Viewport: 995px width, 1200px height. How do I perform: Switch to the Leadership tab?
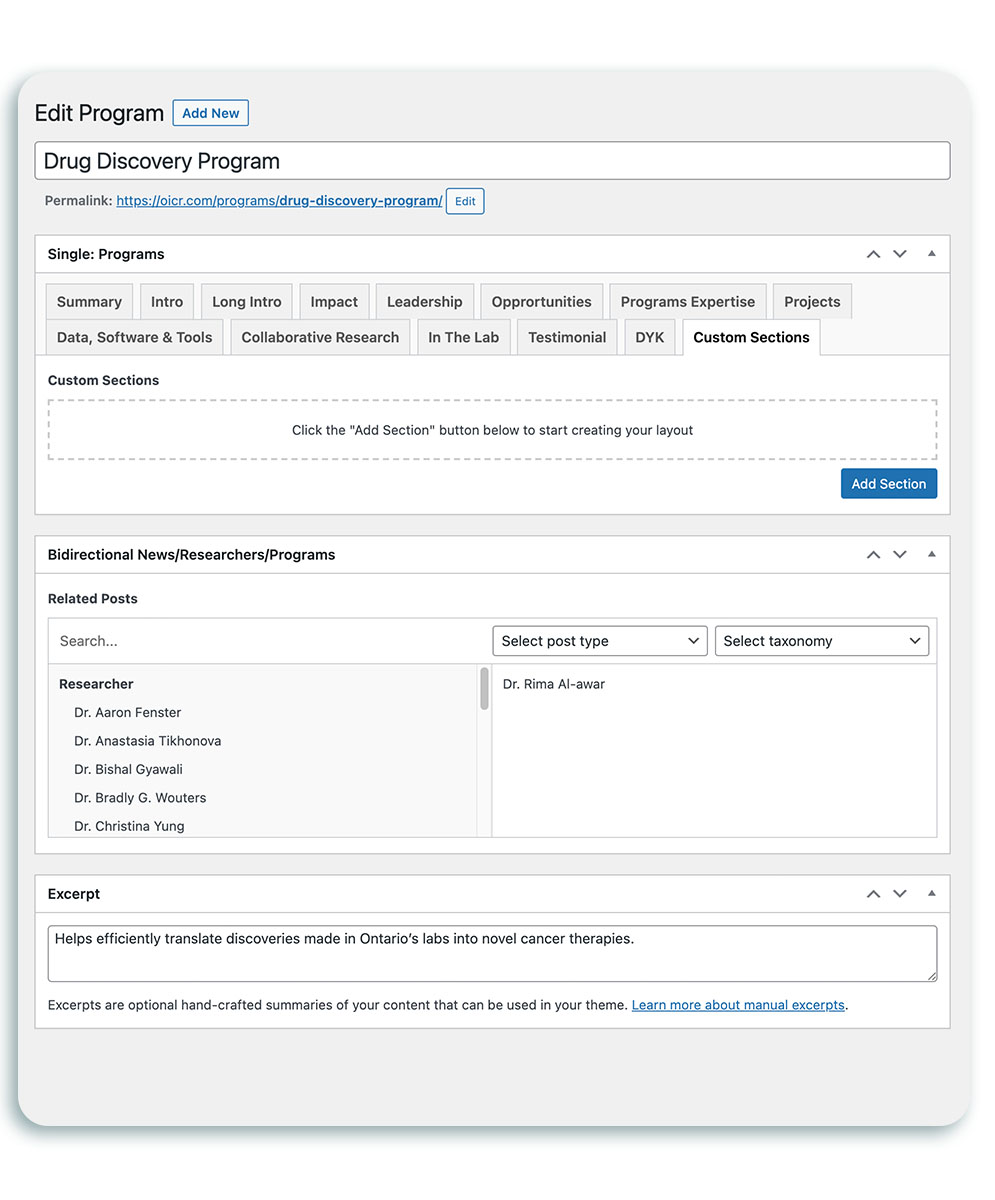[x=424, y=302]
